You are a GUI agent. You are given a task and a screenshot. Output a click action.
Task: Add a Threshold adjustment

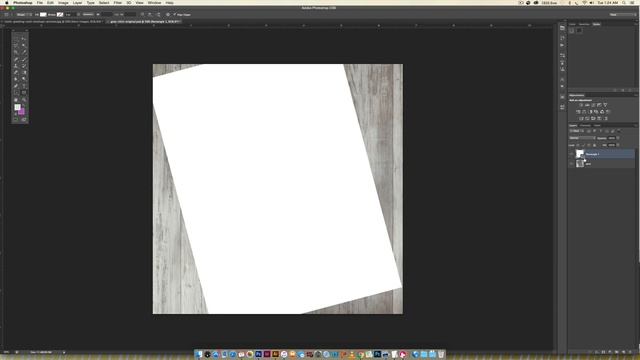593,118
